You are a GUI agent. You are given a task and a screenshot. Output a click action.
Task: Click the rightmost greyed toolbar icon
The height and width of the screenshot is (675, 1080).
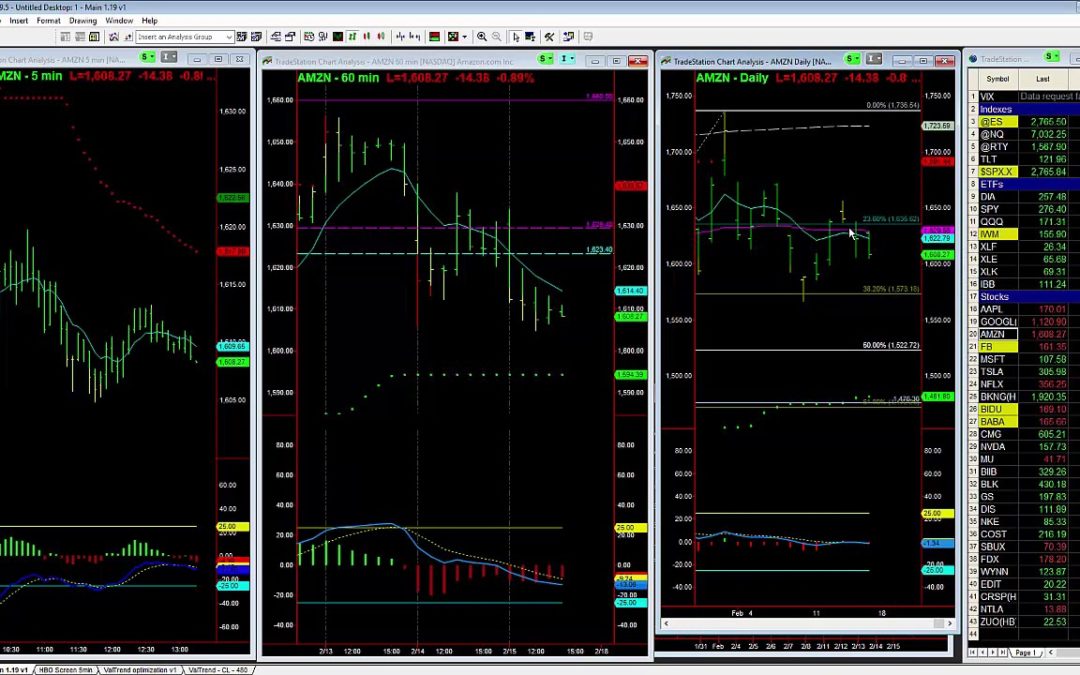pyautogui.click(x=588, y=37)
